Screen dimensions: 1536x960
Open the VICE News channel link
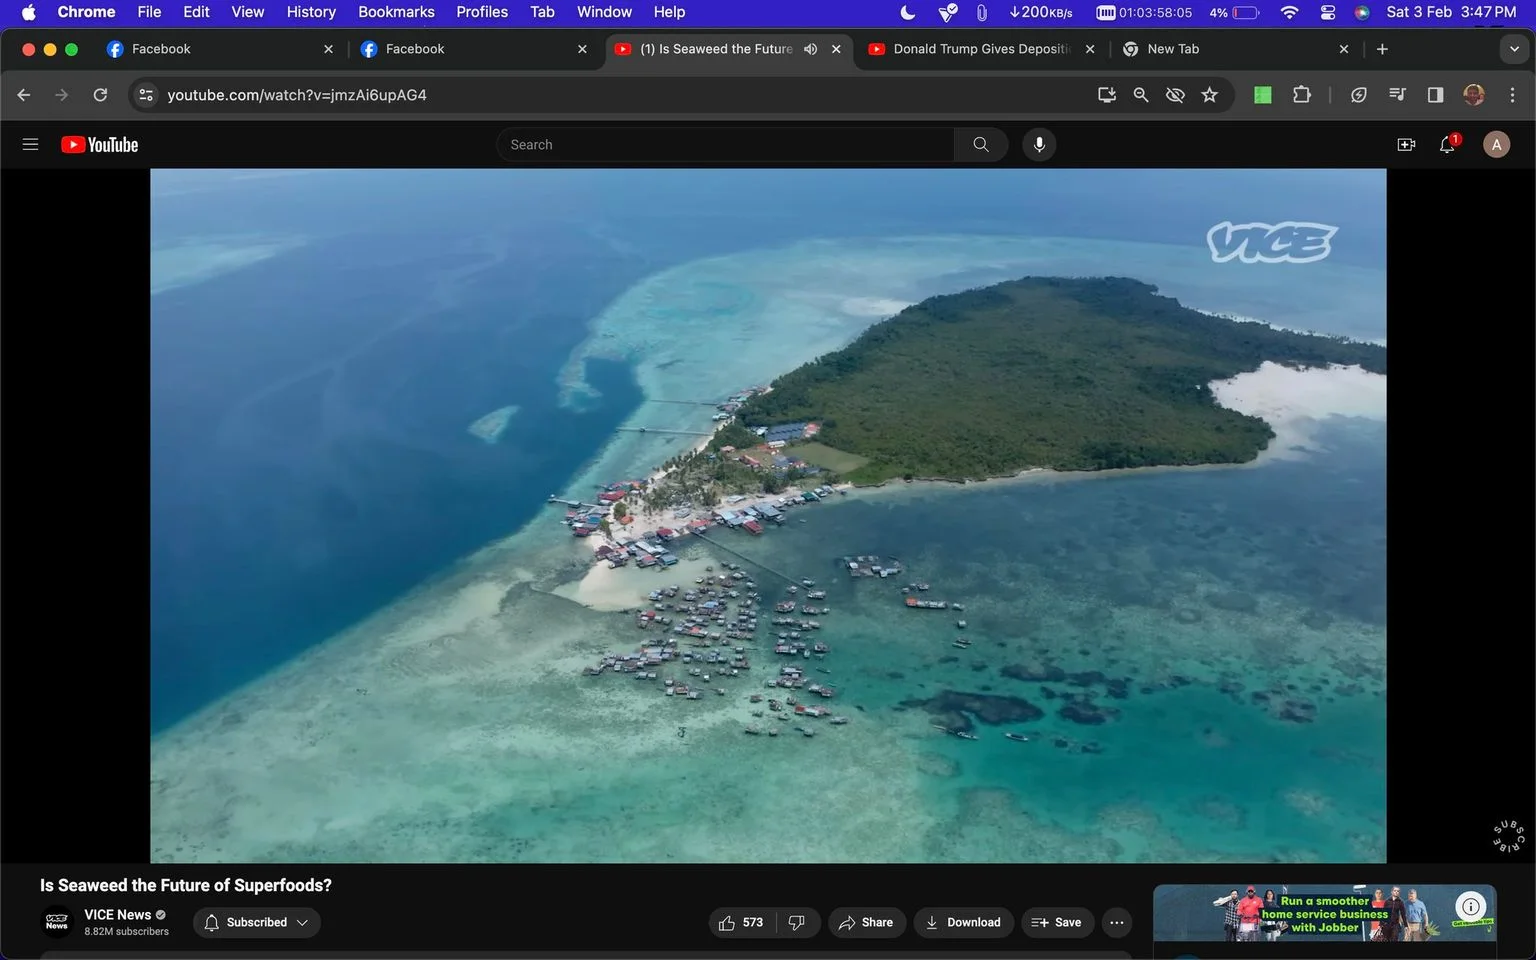click(x=117, y=914)
